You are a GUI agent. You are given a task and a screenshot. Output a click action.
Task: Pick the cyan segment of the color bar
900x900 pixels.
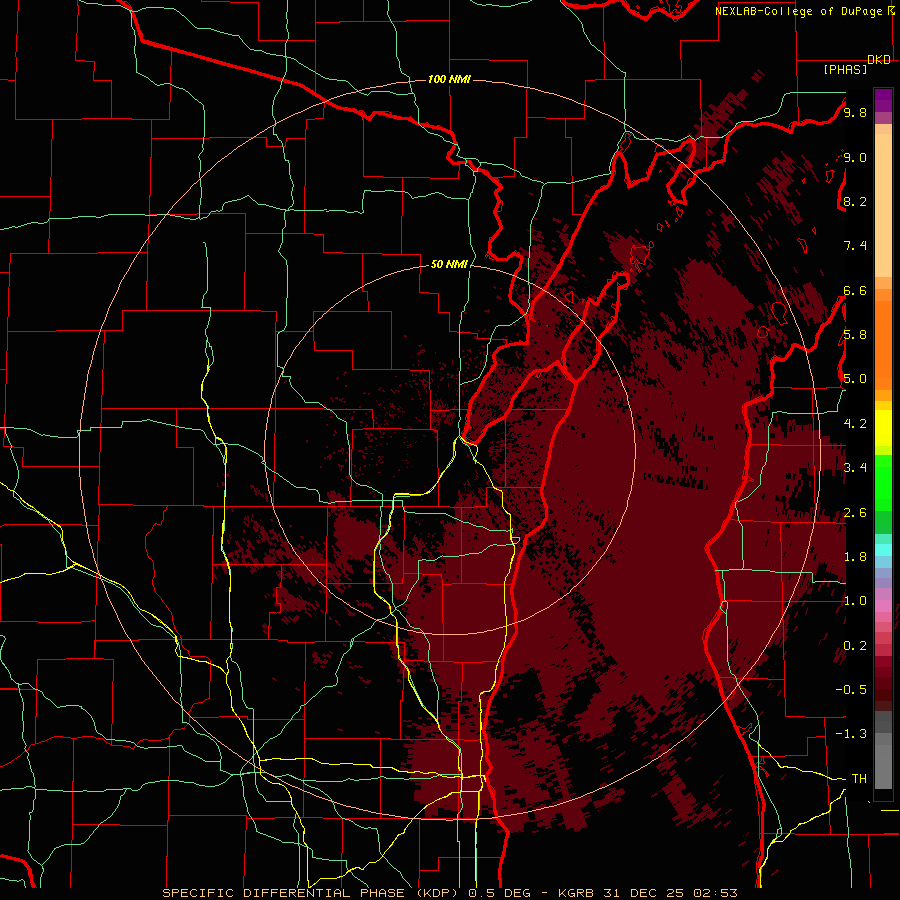(883, 549)
